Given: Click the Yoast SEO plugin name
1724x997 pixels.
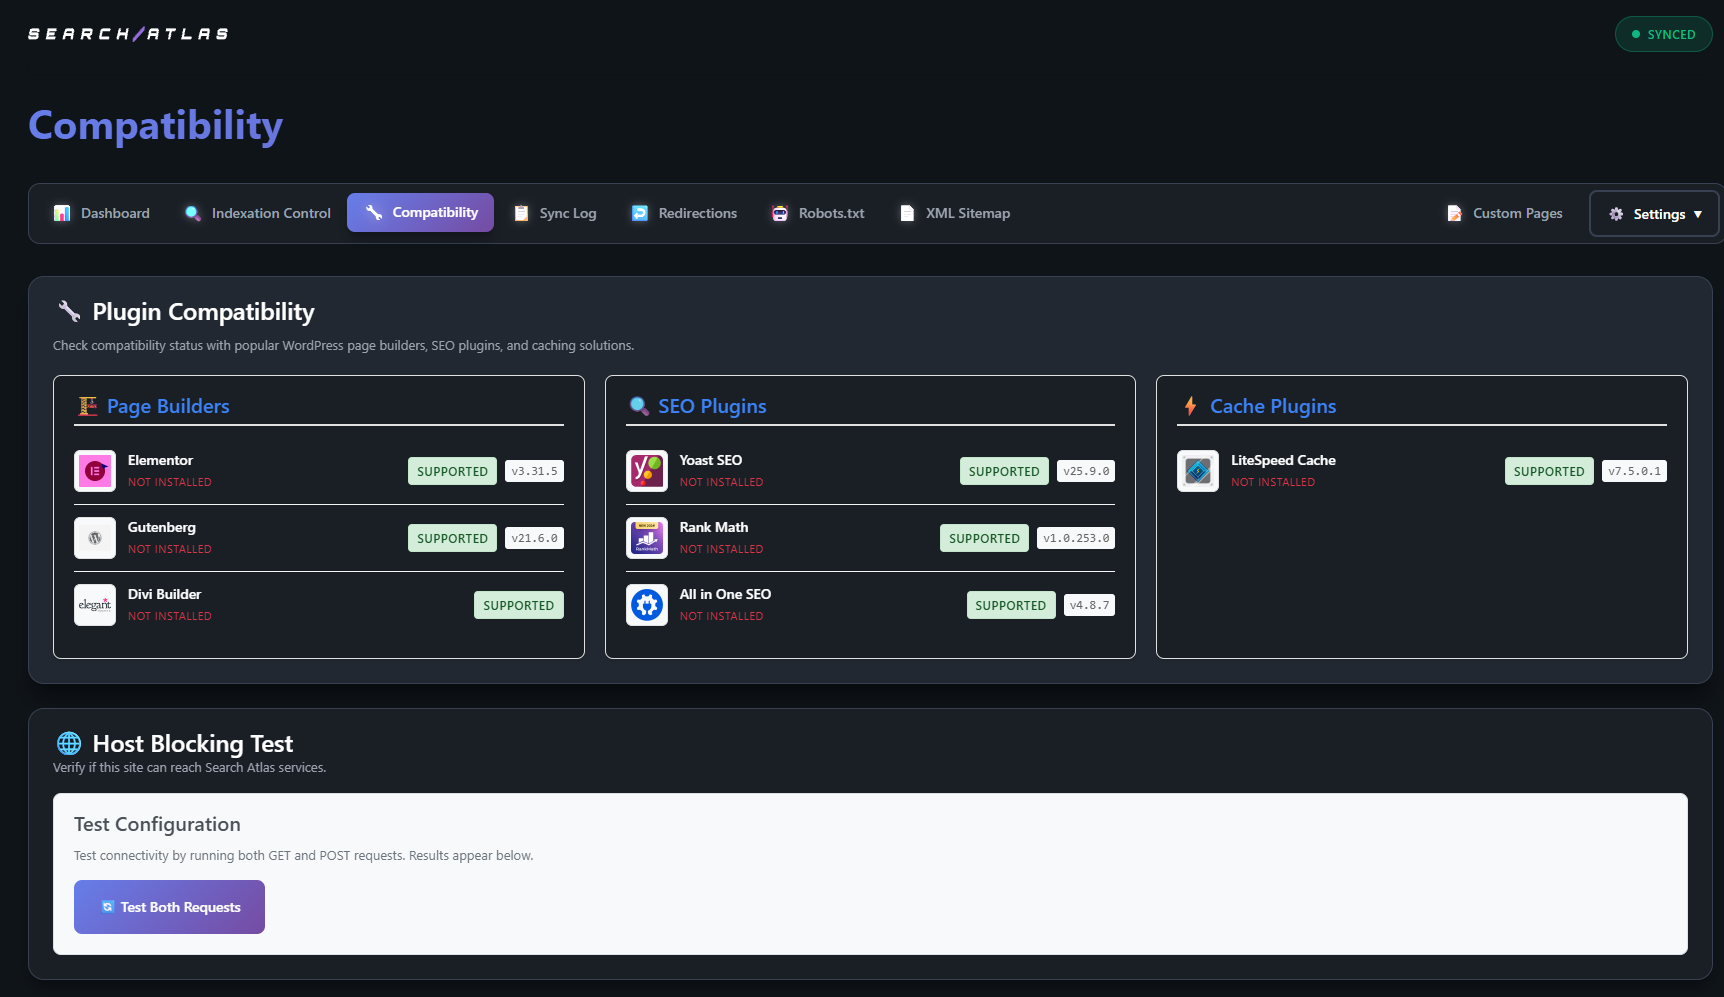Looking at the screenshot, I should 711,460.
